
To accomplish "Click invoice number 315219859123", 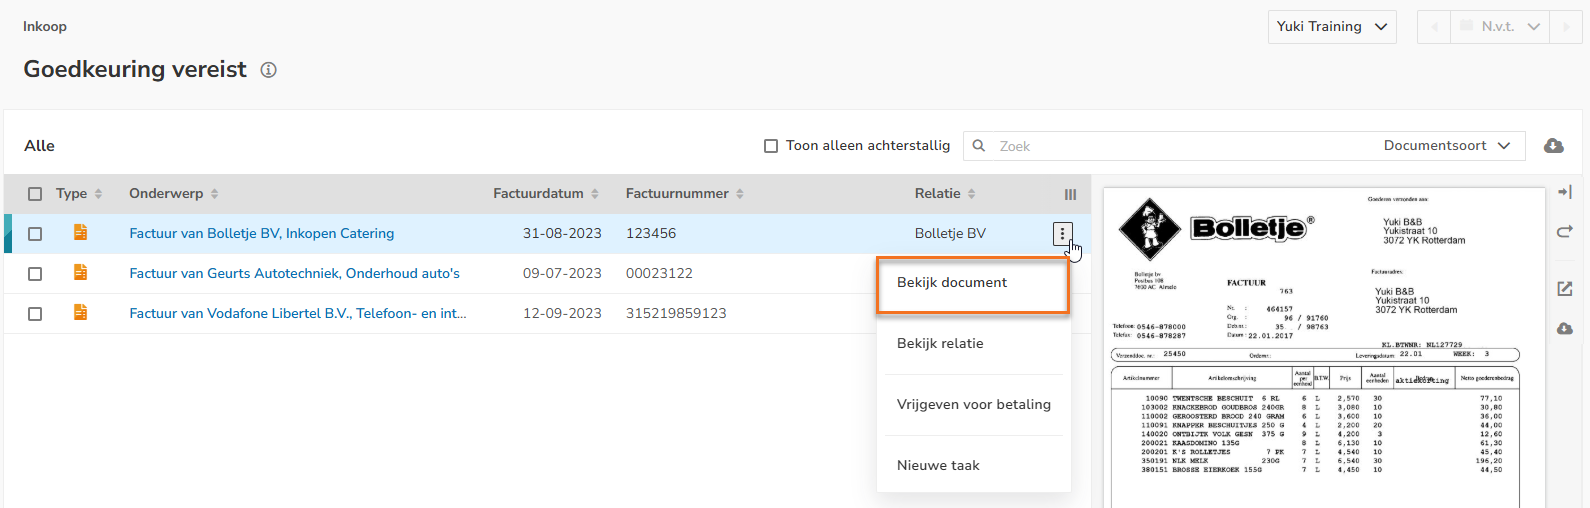I will 676,314.
